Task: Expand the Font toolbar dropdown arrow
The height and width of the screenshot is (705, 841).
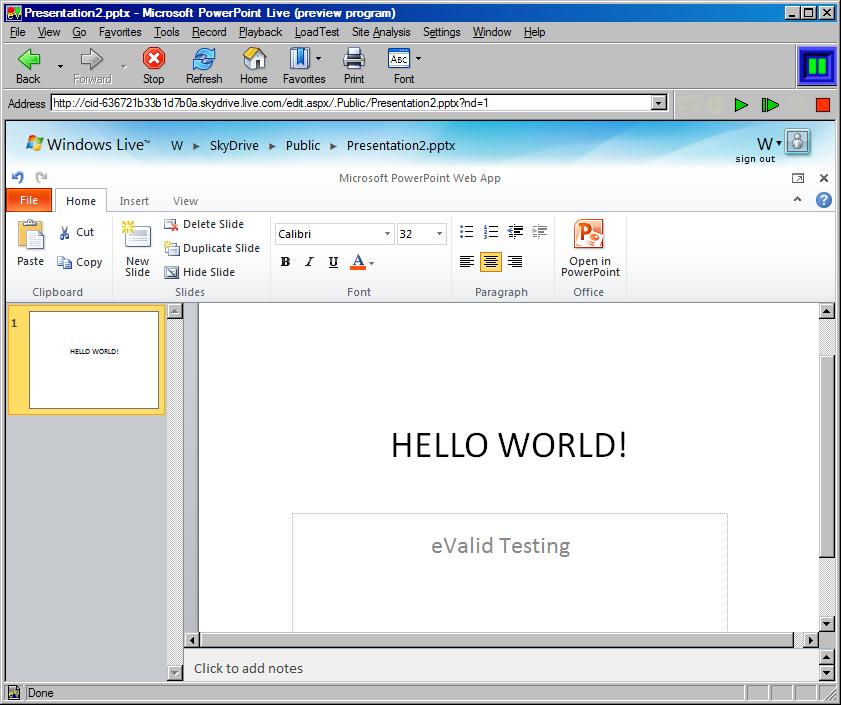Action: click(x=418, y=58)
